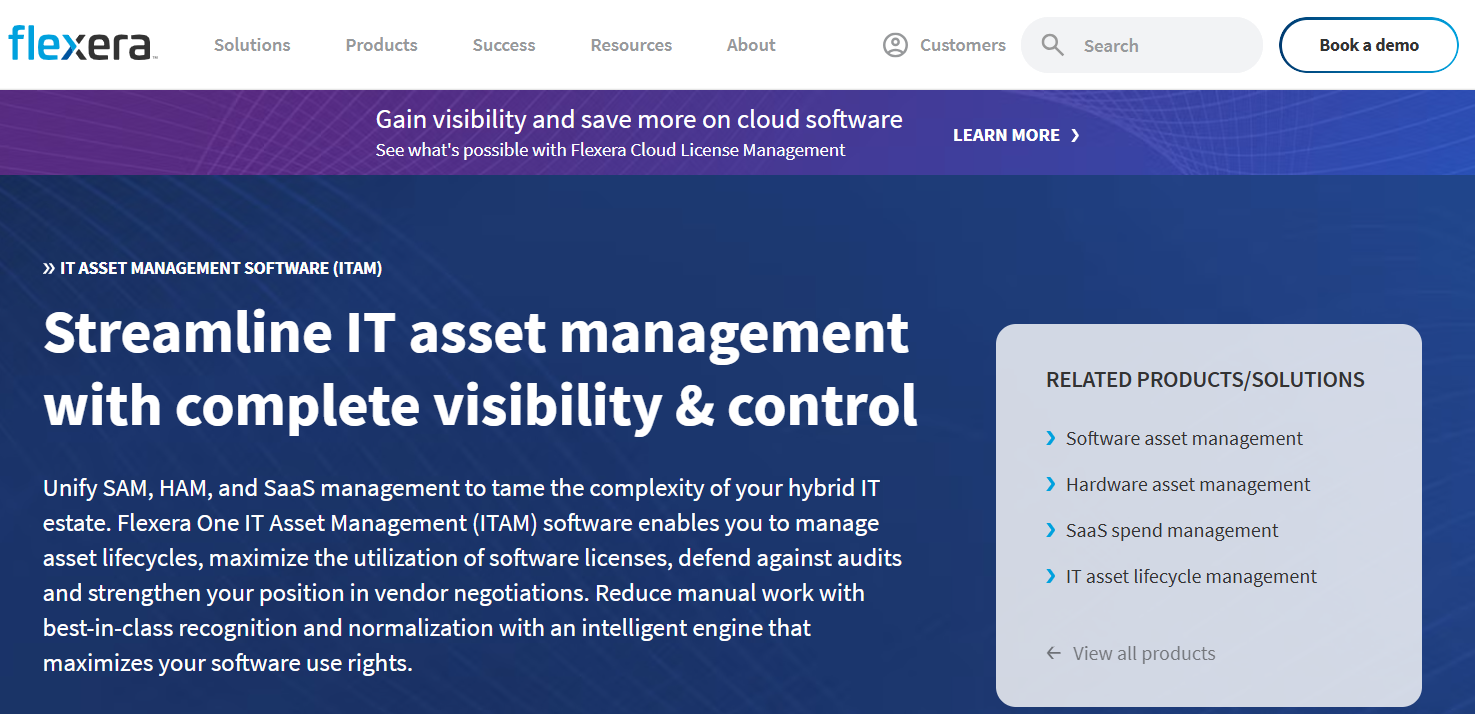Open the IT asset lifecycle management link
Viewport: 1475px width, 714px height.
[x=1191, y=576]
